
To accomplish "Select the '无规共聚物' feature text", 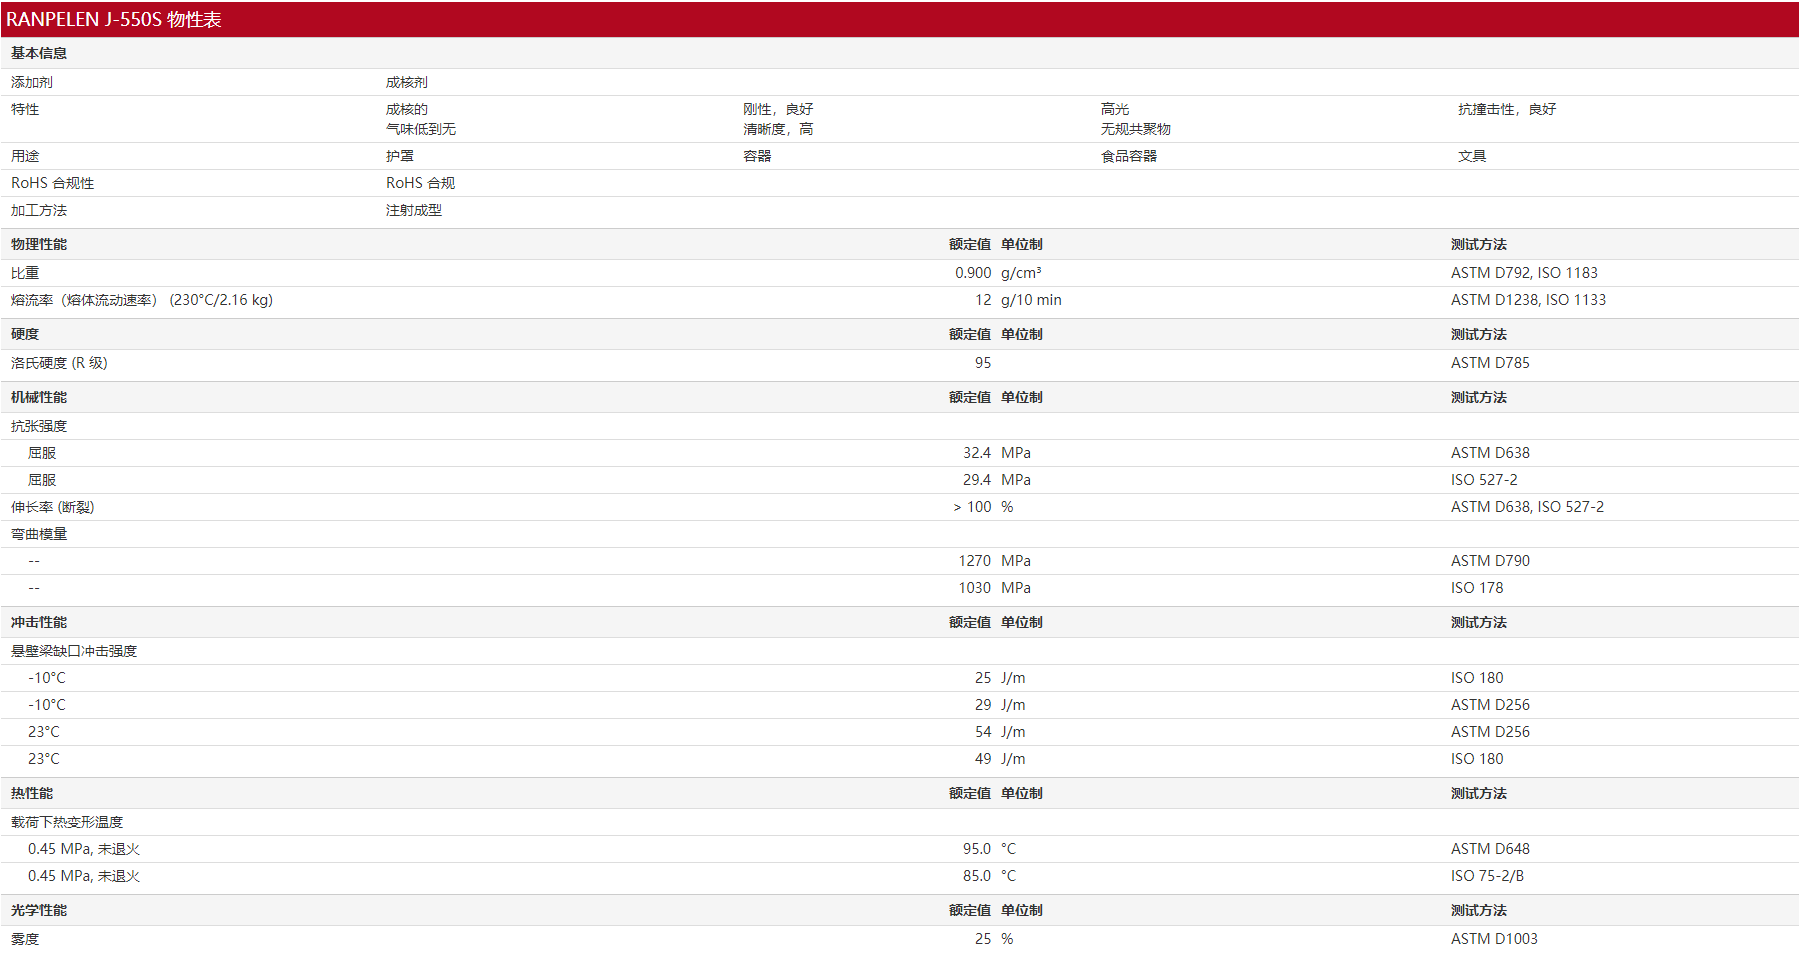I will tap(1136, 129).
